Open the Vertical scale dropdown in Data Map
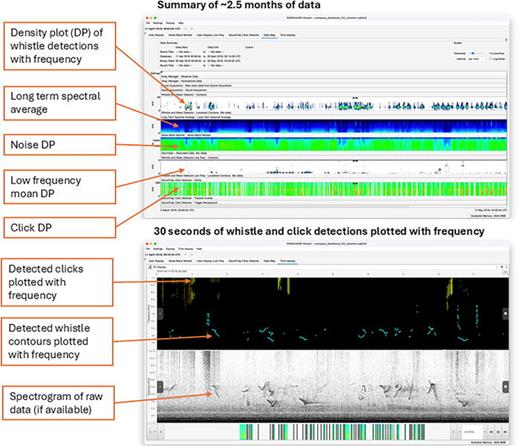Screen dimensions: 520x446 click(x=476, y=59)
